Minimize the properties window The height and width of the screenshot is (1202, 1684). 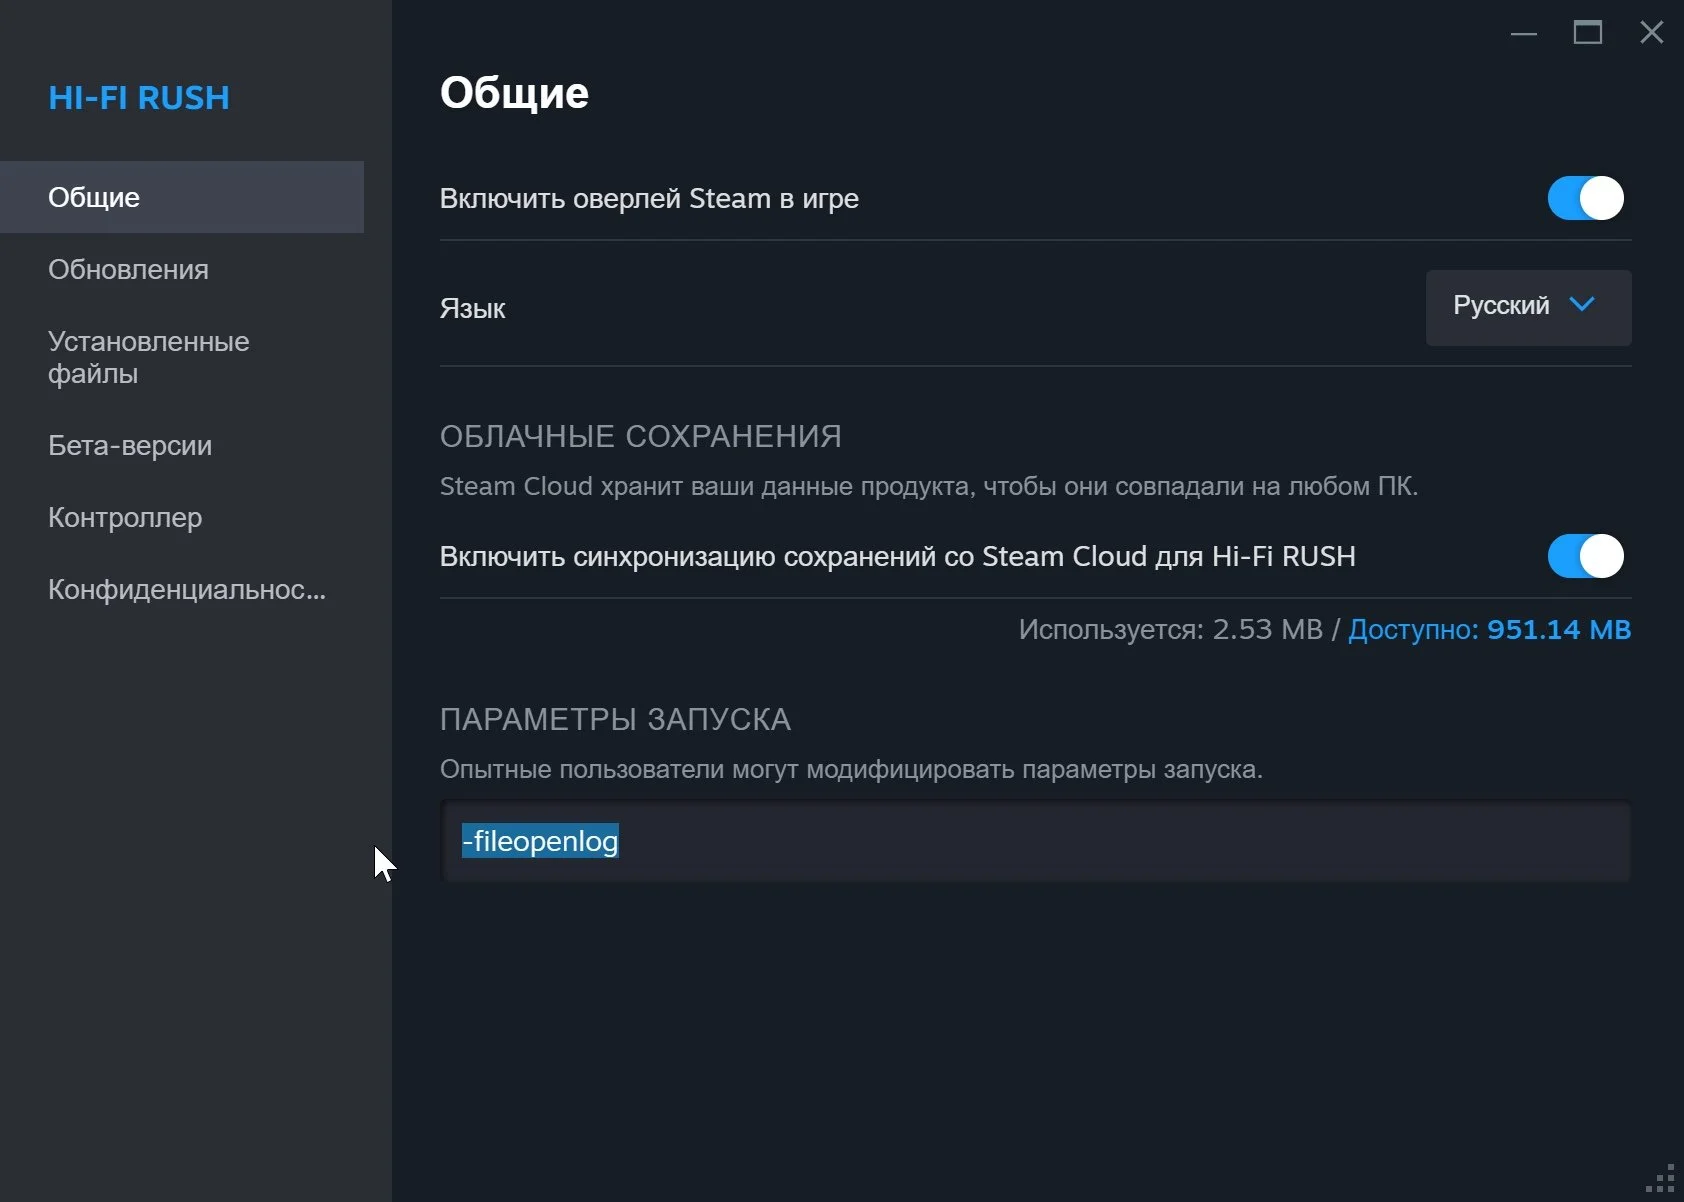click(1523, 33)
